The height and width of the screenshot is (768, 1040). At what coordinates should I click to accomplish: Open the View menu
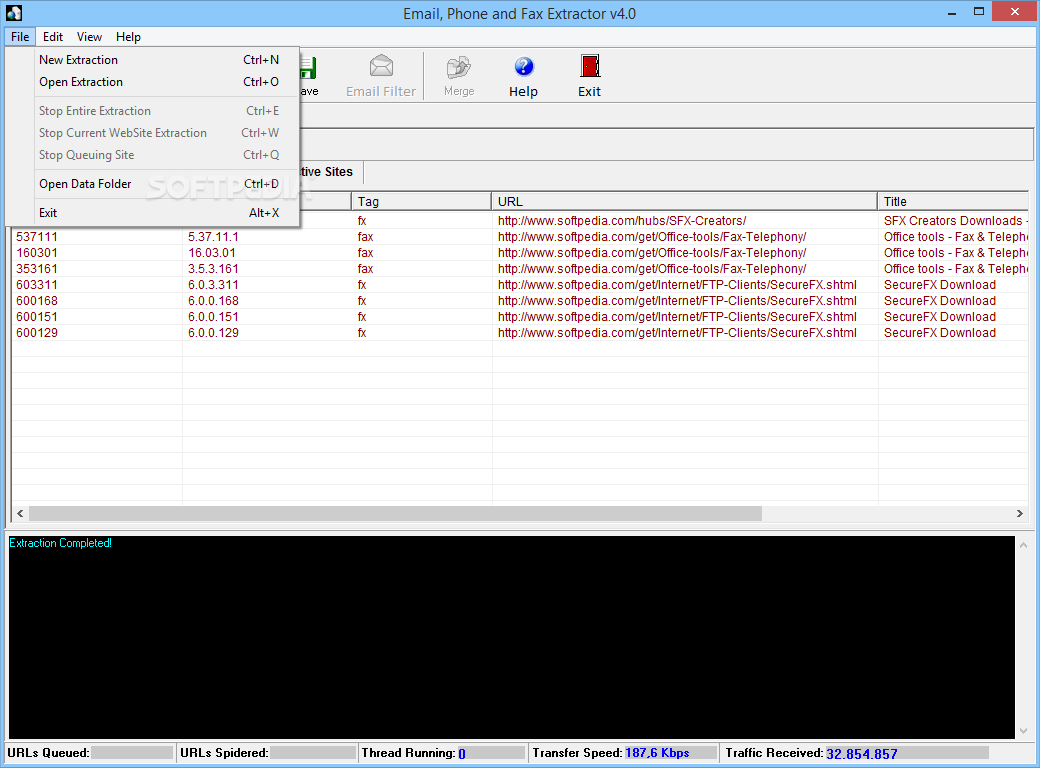89,36
